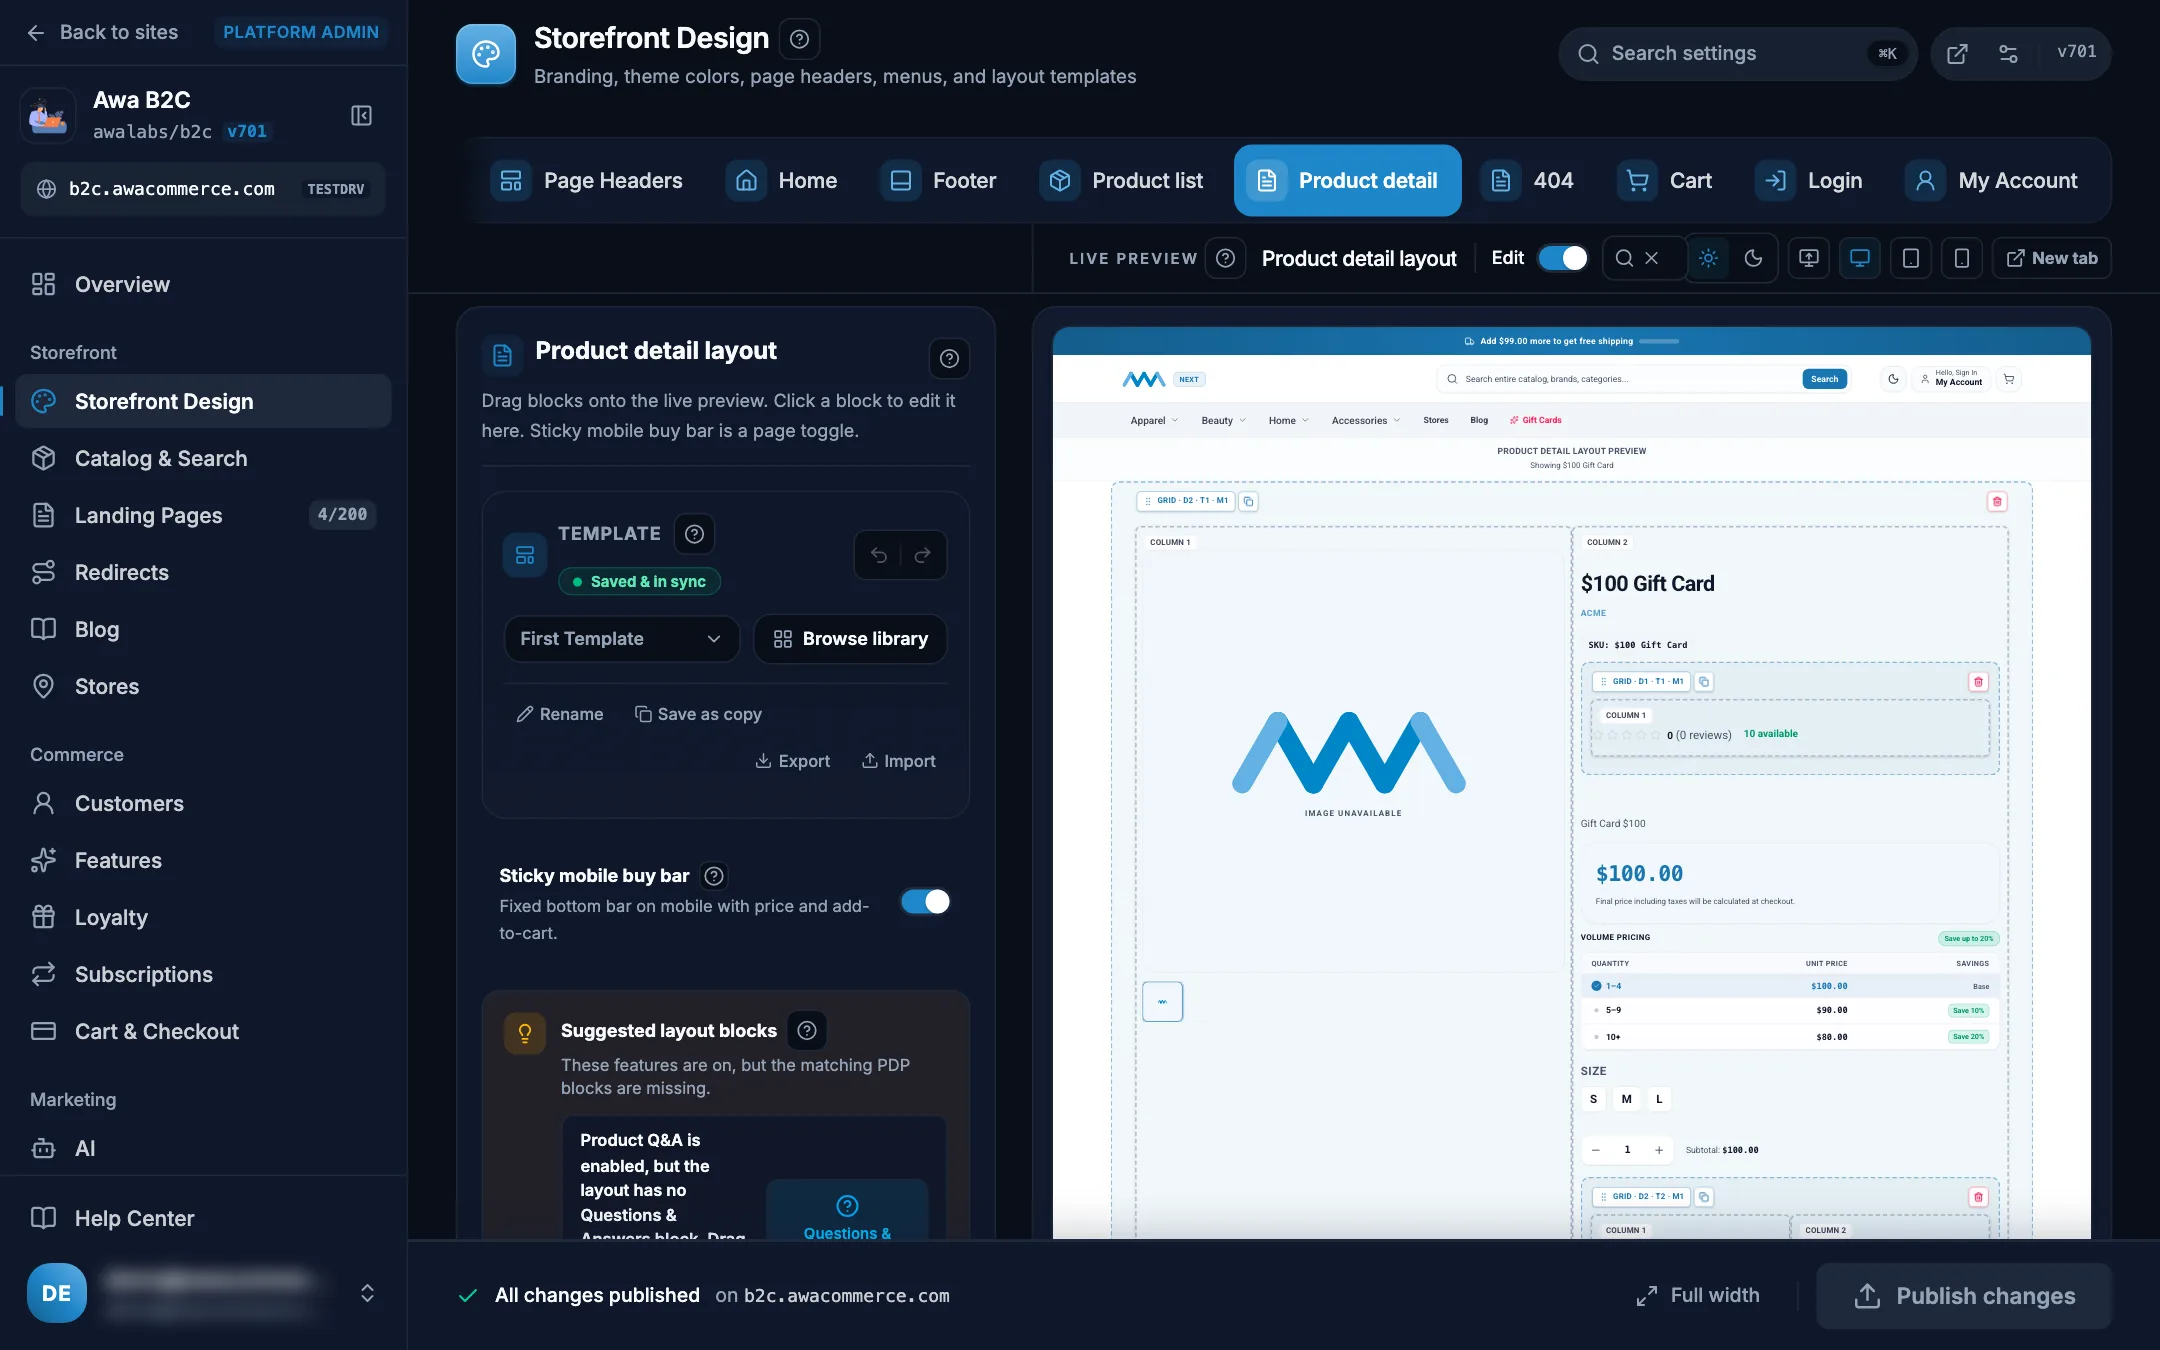Click the presentation screen preview icon

pyautogui.click(x=1808, y=258)
